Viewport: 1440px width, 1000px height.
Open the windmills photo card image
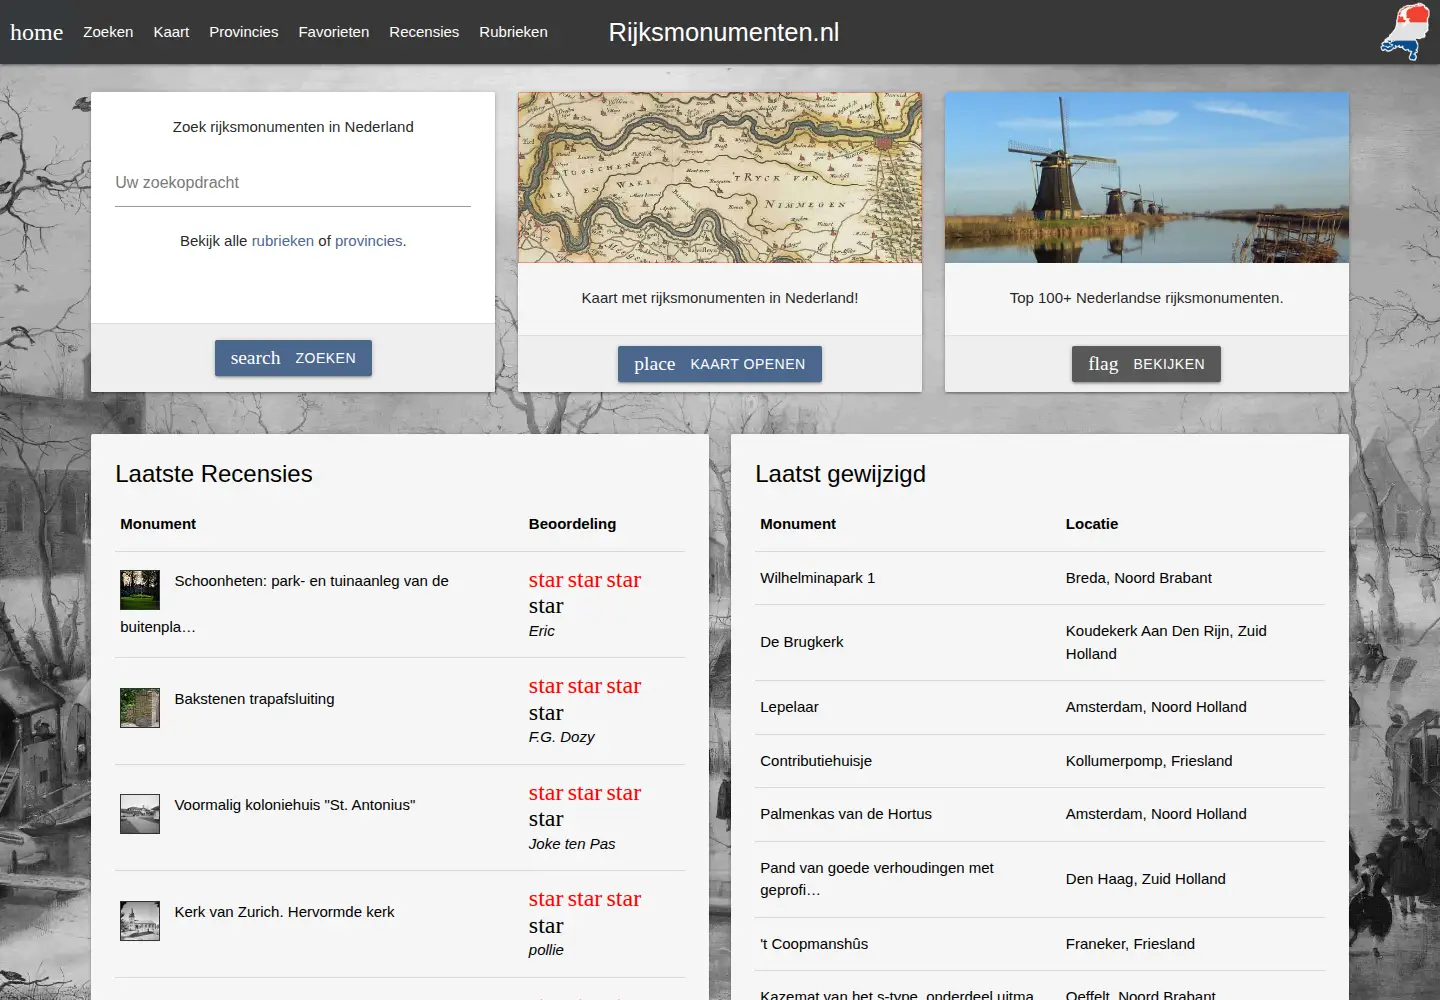pos(1147,178)
